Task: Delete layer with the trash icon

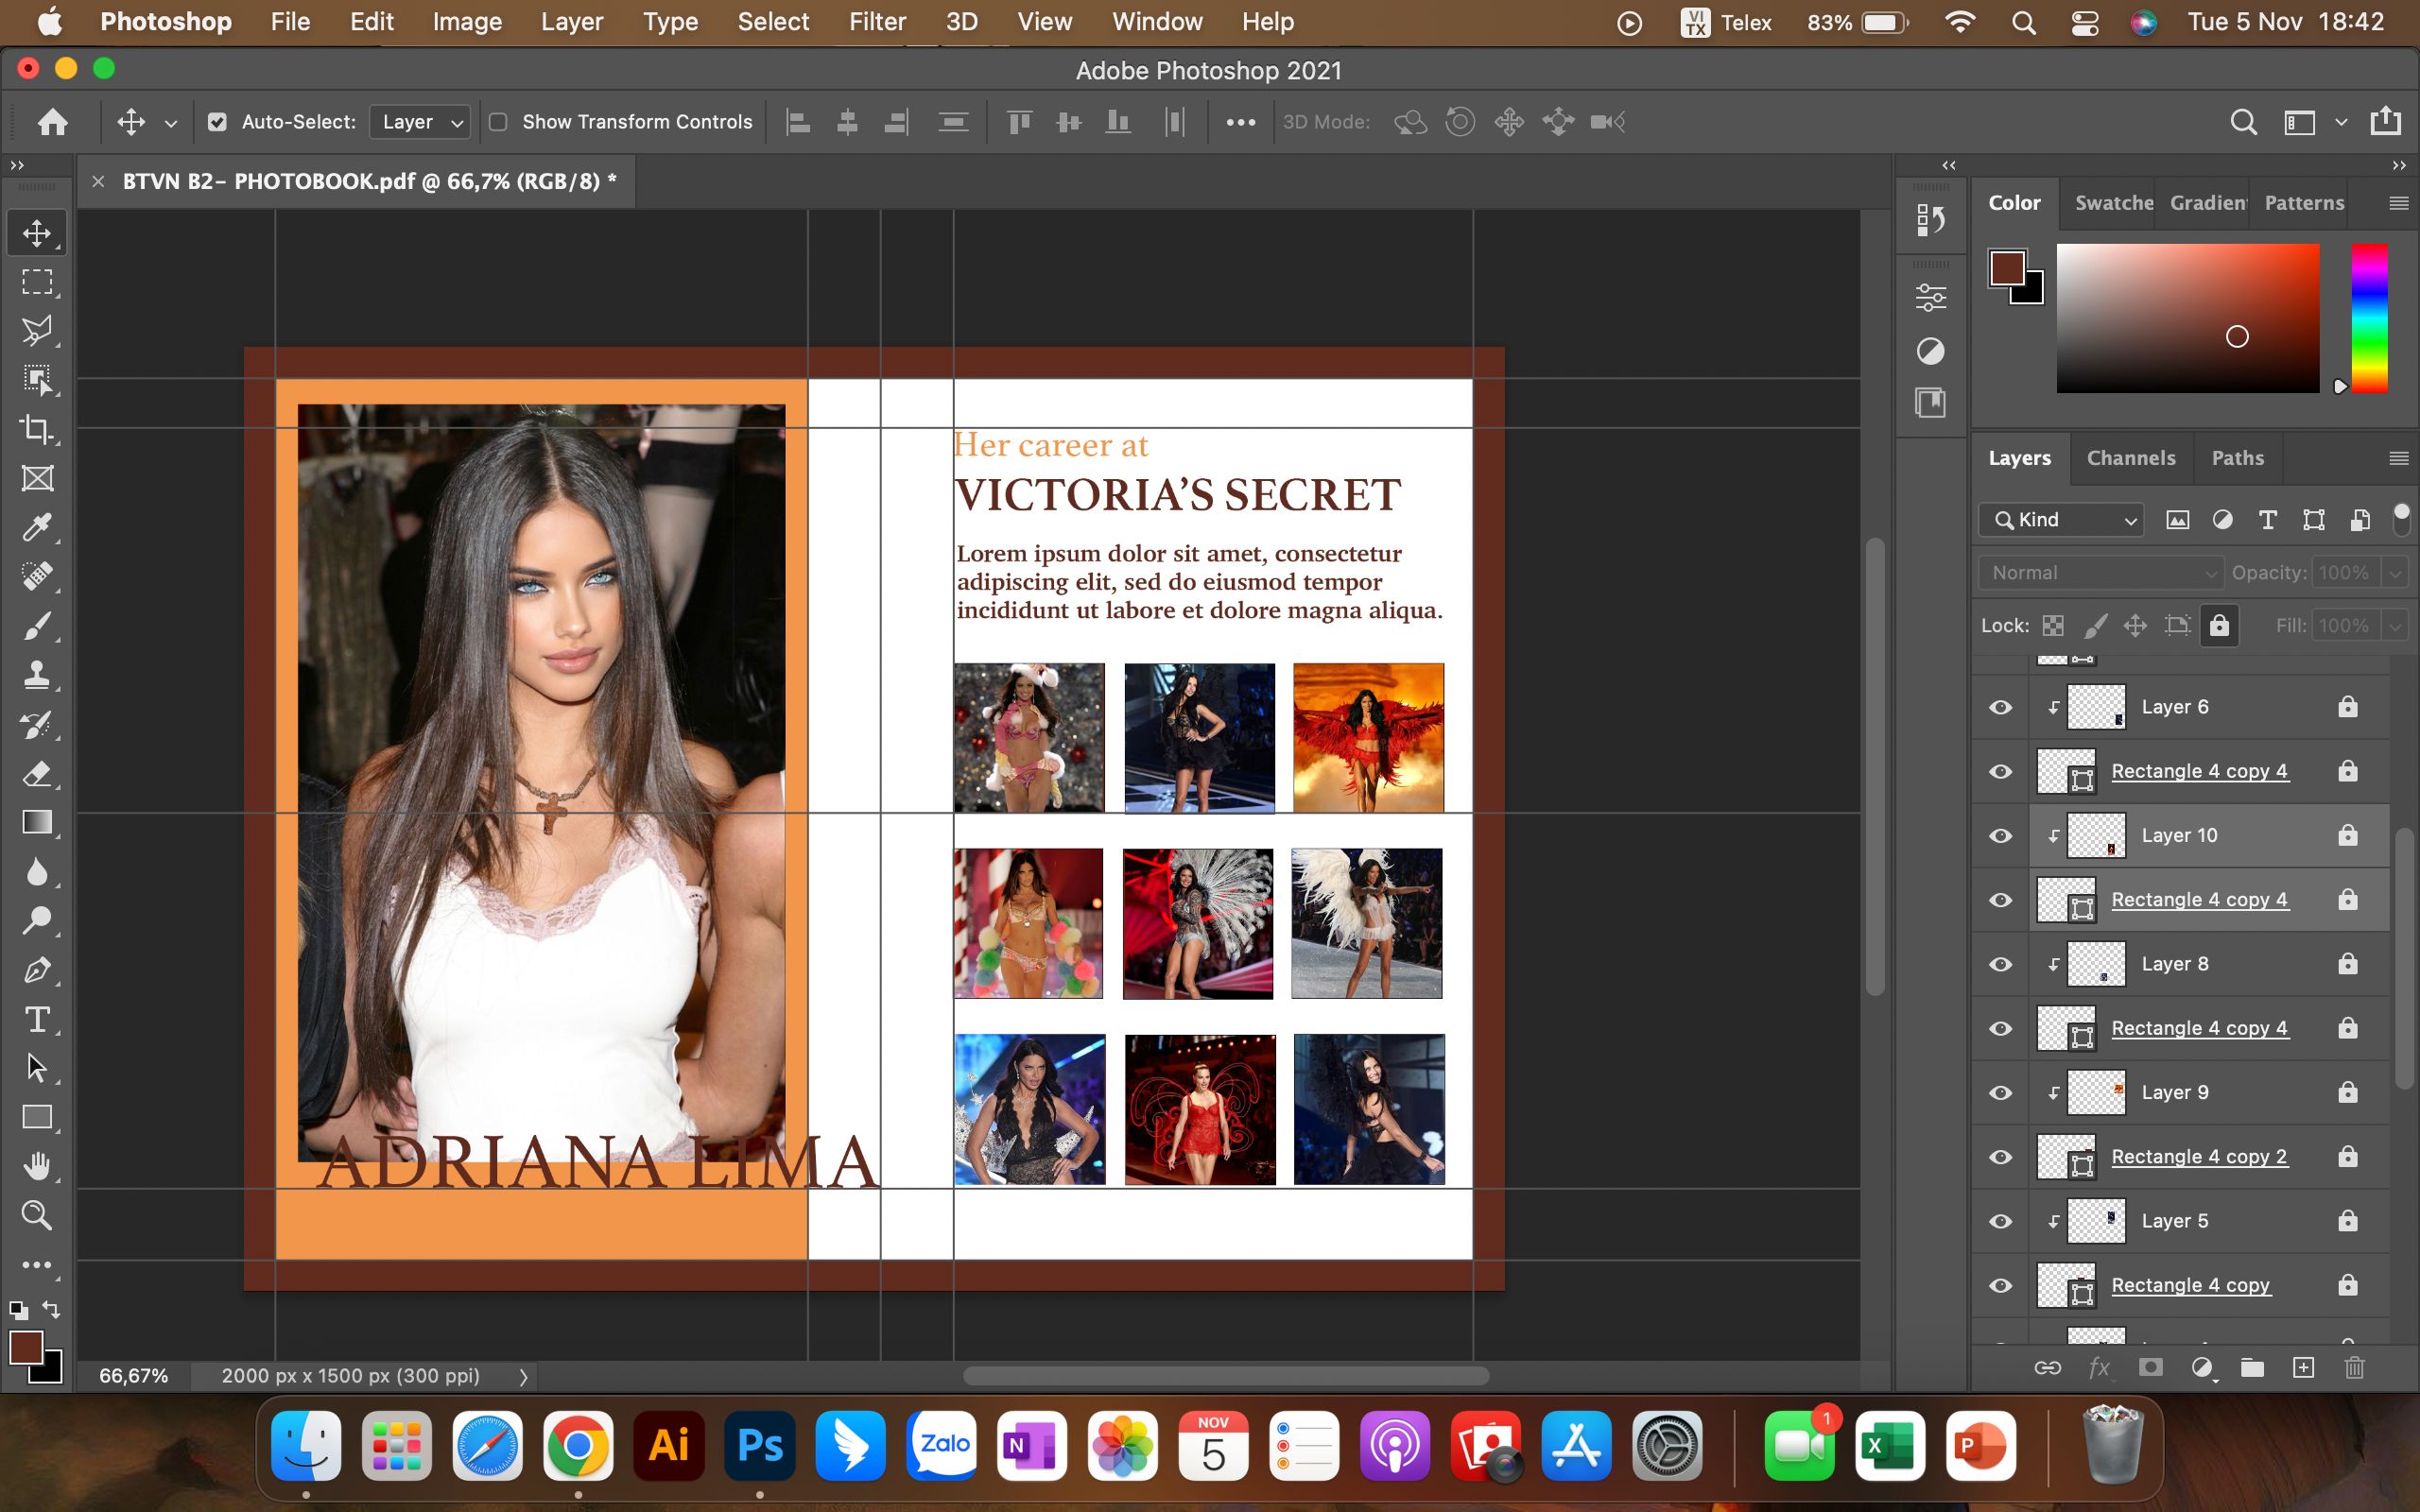Action: coord(2354,1367)
